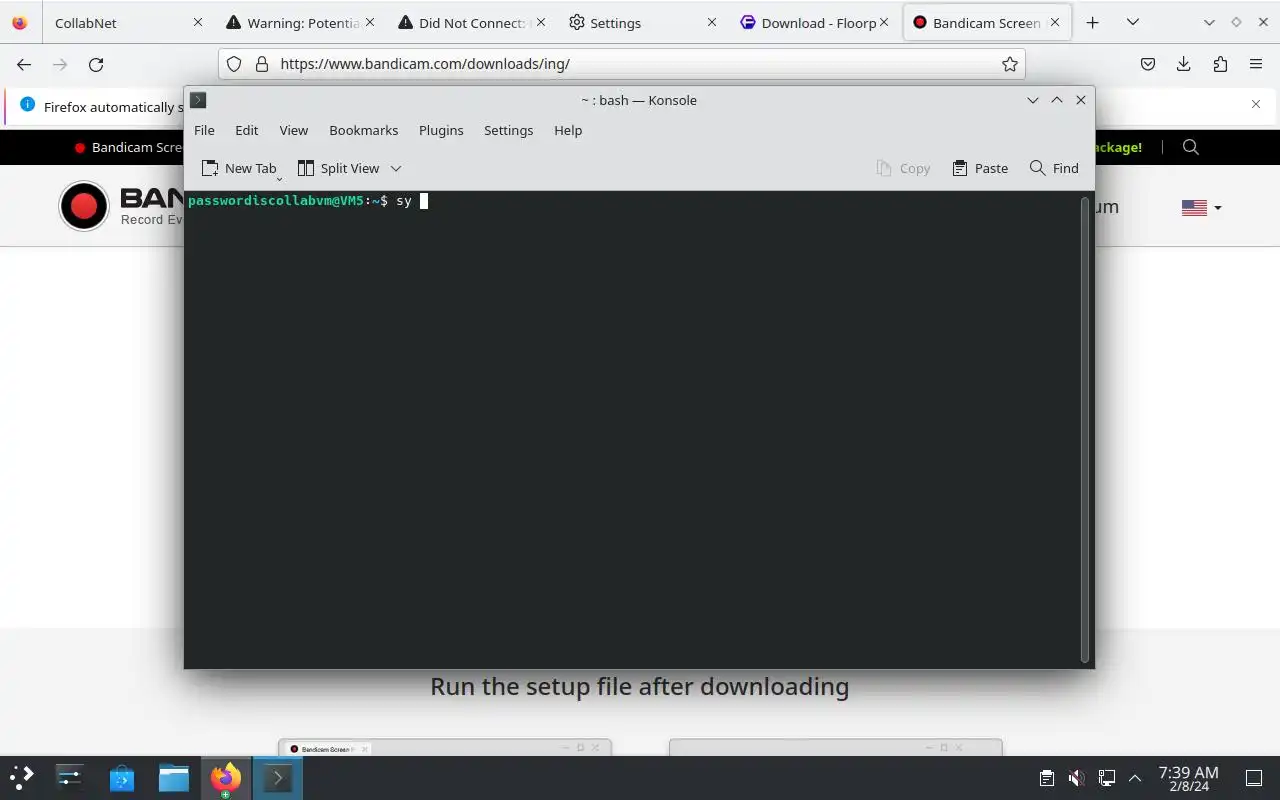Close the Bandicam Screen tab
This screenshot has width=1280, height=800.
(x=1055, y=22)
